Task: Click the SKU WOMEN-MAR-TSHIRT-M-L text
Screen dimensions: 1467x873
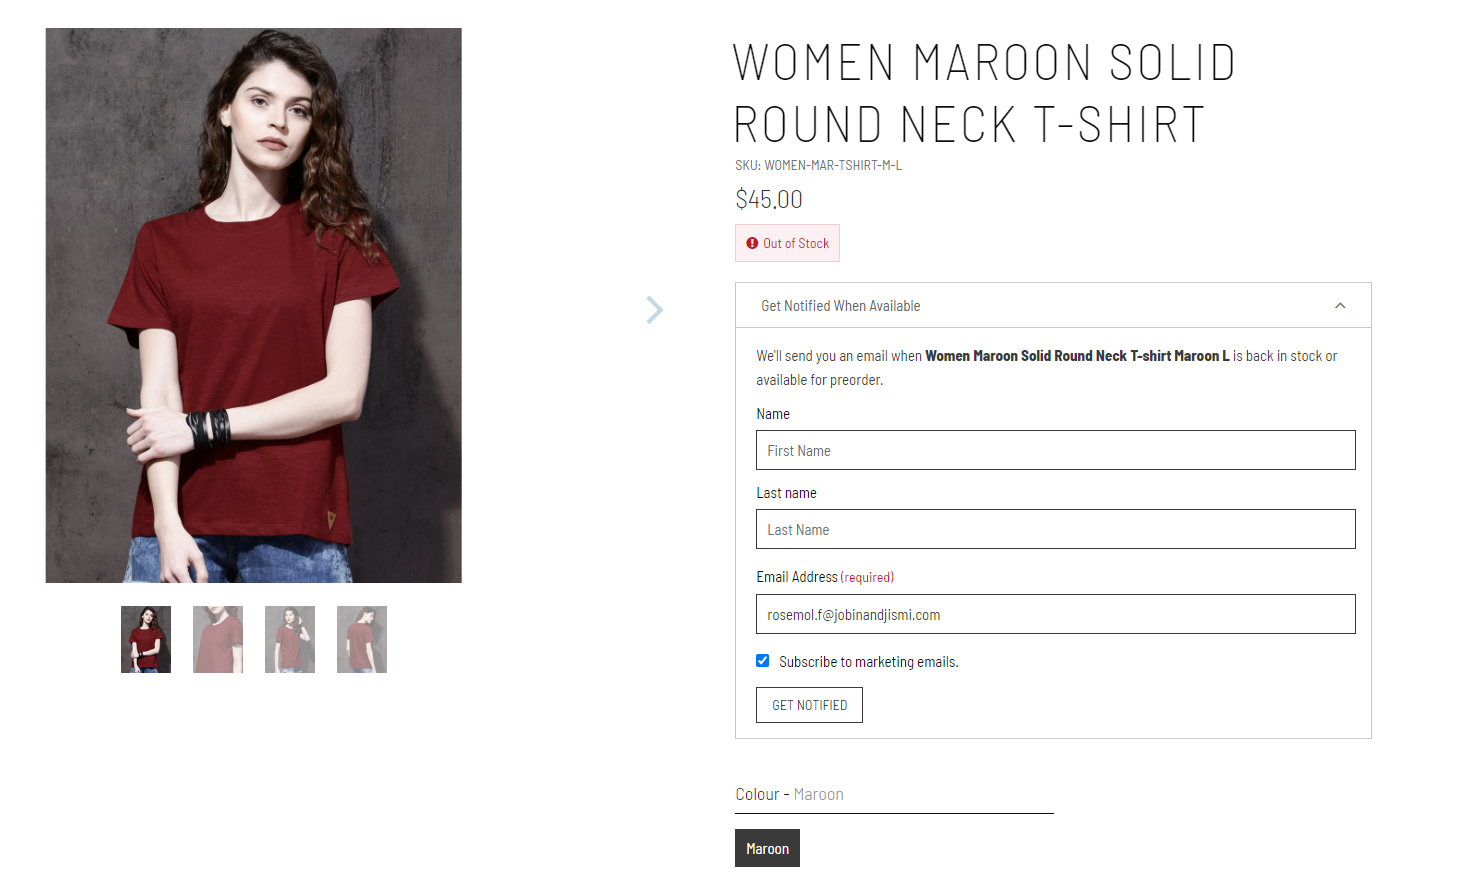Action: [818, 165]
